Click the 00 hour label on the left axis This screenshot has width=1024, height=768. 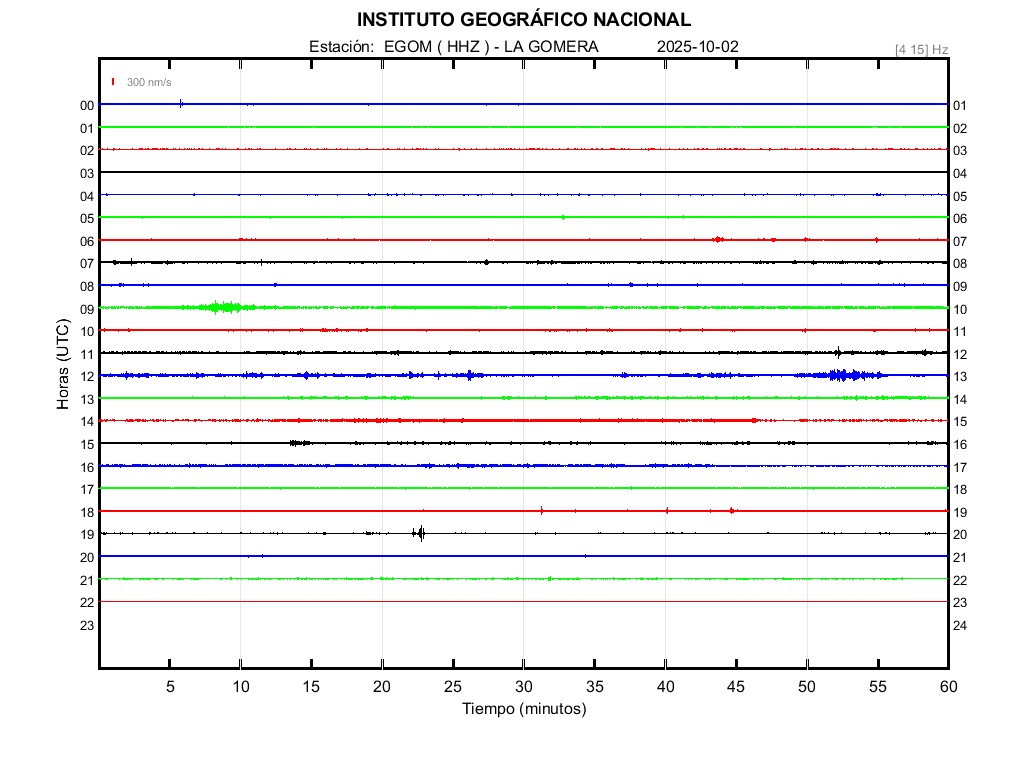click(x=87, y=105)
